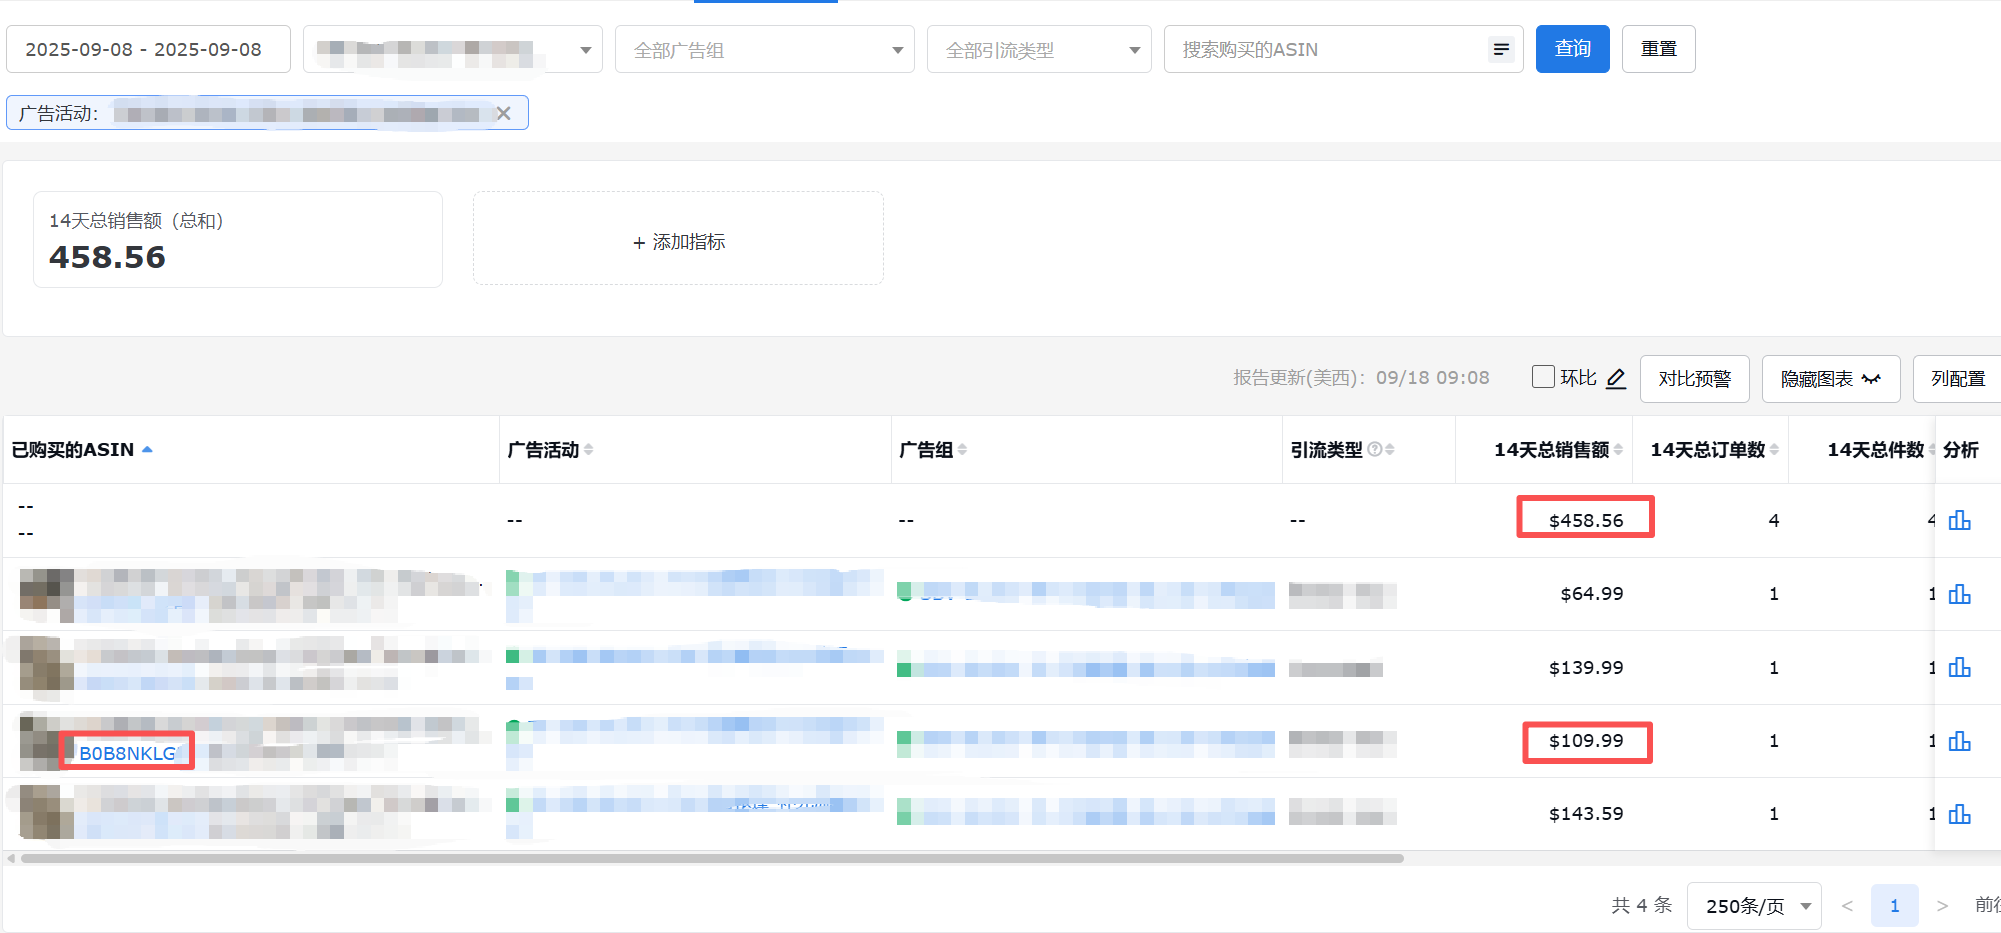The height and width of the screenshot is (933, 2001).
Task: Click the blue 查询 button
Action: [x=1572, y=49]
